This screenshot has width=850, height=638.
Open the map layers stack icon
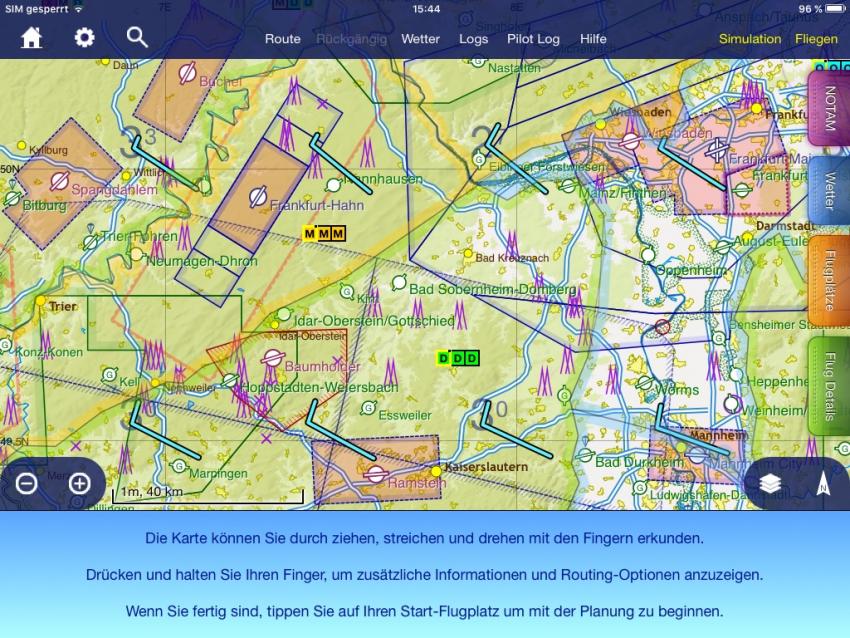click(x=770, y=484)
